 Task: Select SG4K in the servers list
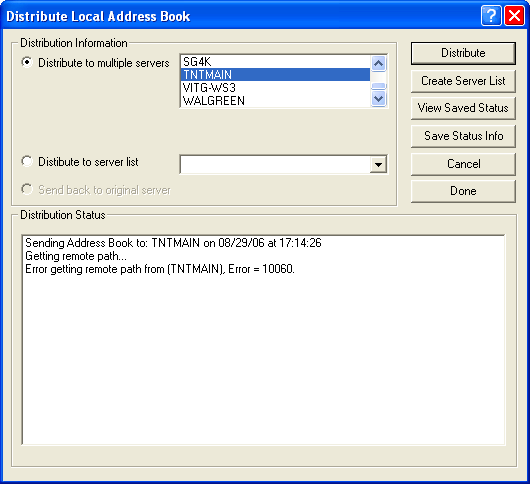[275, 62]
